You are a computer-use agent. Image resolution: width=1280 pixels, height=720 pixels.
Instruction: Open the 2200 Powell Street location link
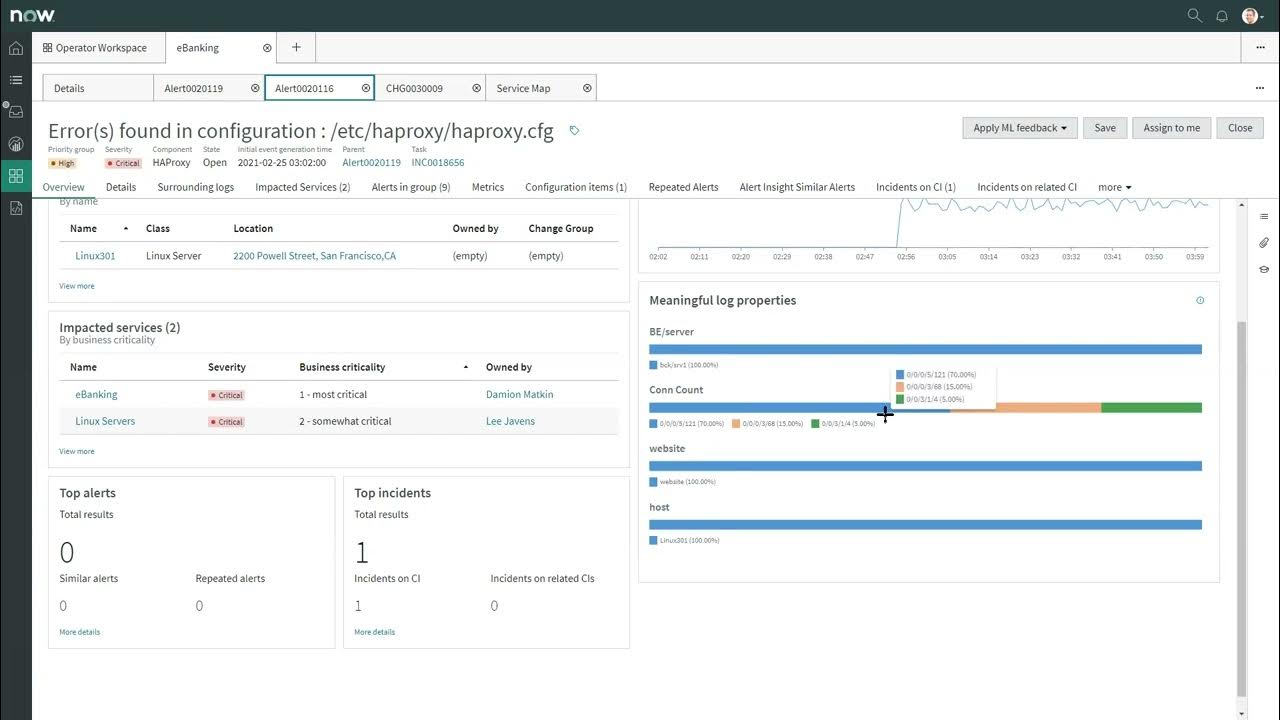314,256
